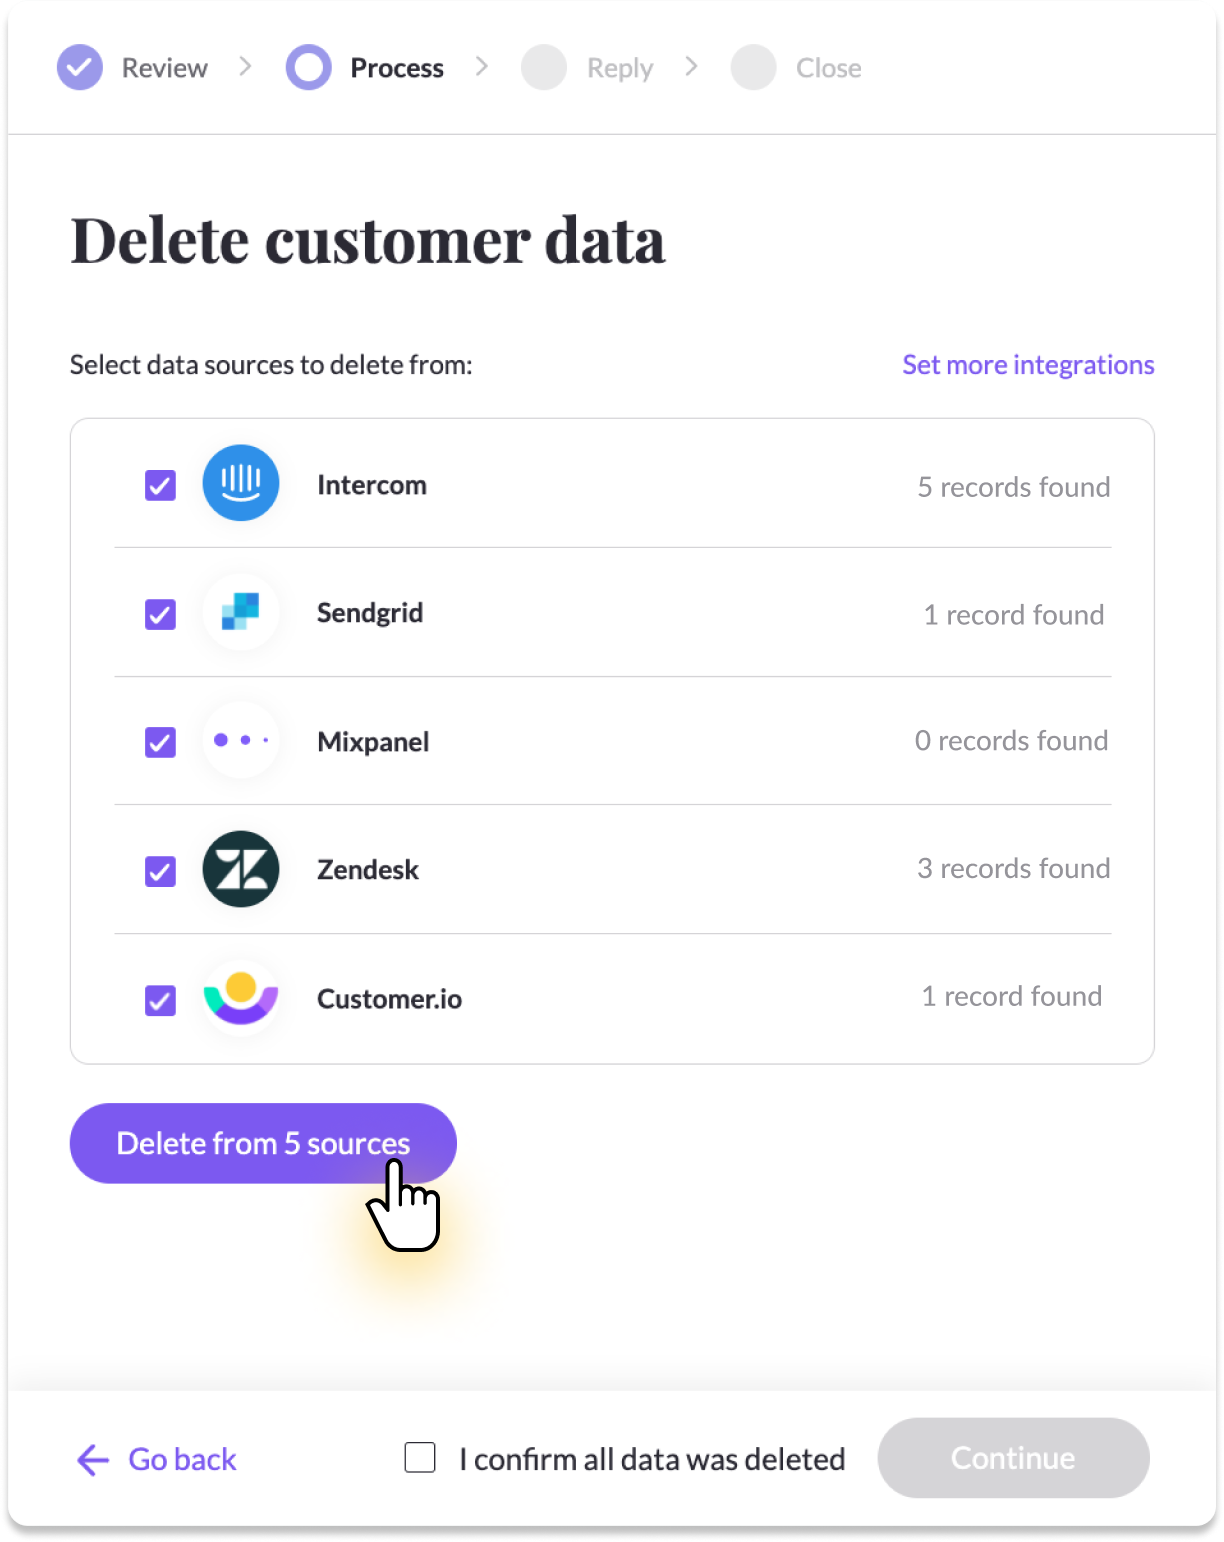
Task: Click the Sendgrid logo icon
Action: (241, 611)
